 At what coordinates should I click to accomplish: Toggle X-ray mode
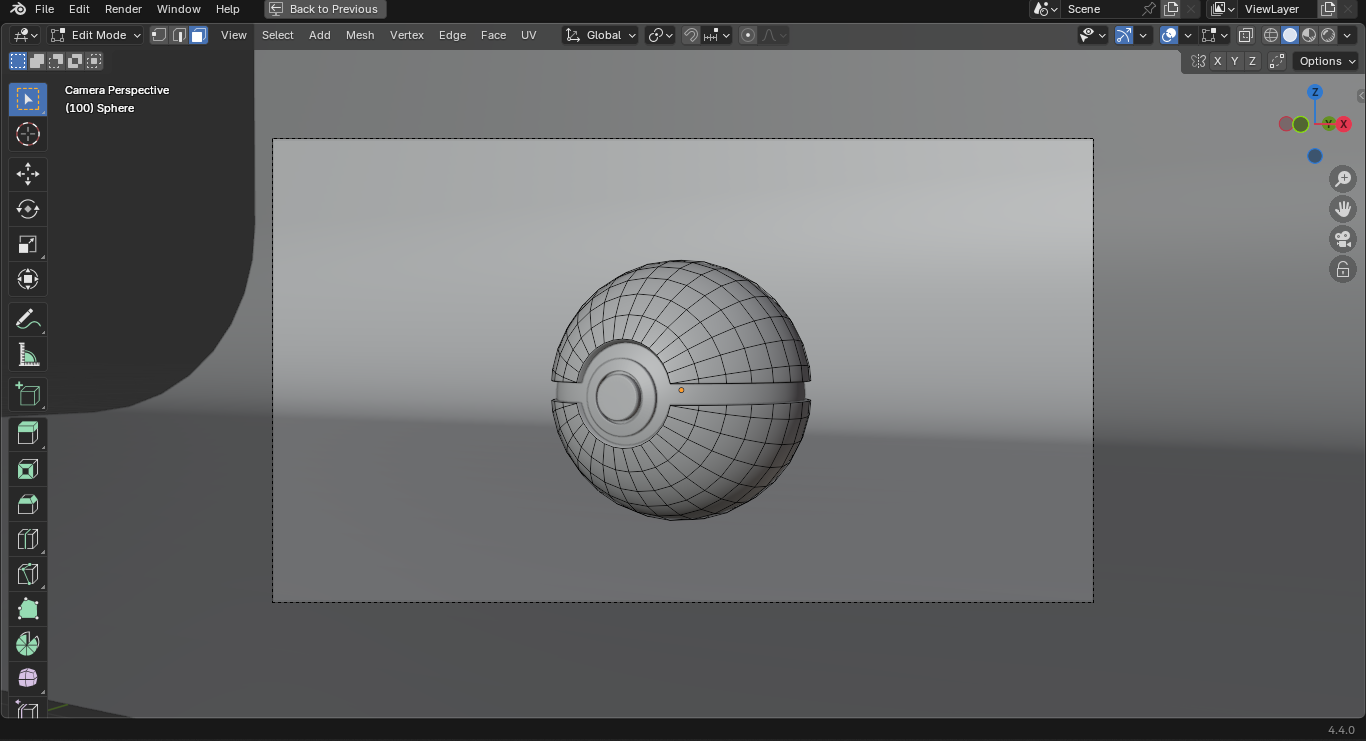tap(1246, 35)
